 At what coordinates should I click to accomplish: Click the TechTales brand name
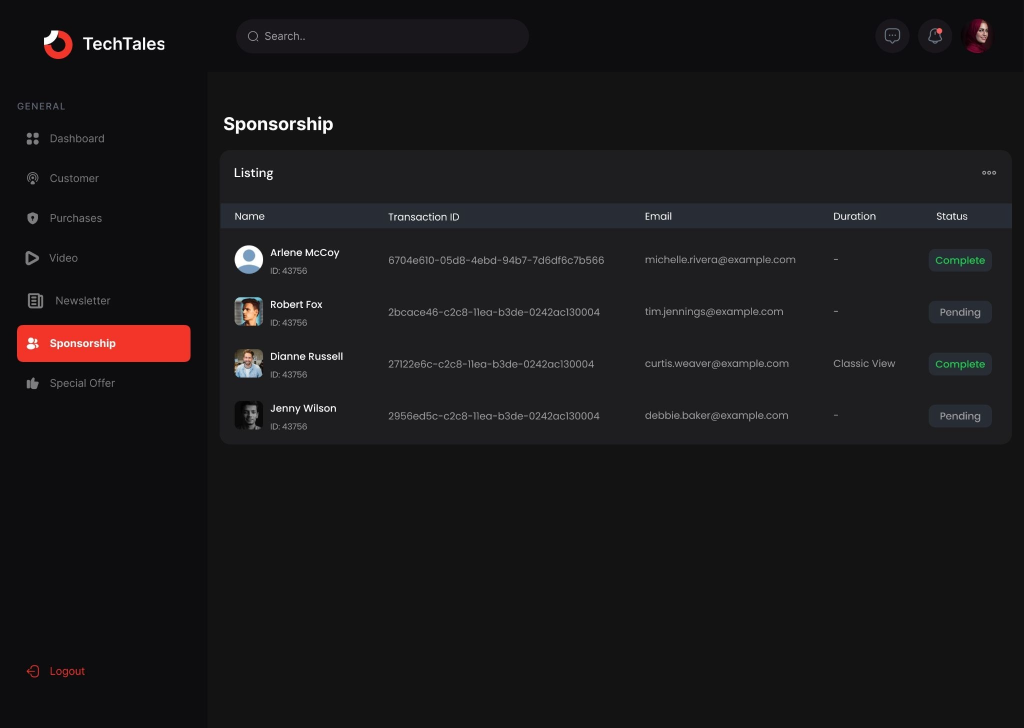[124, 44]
